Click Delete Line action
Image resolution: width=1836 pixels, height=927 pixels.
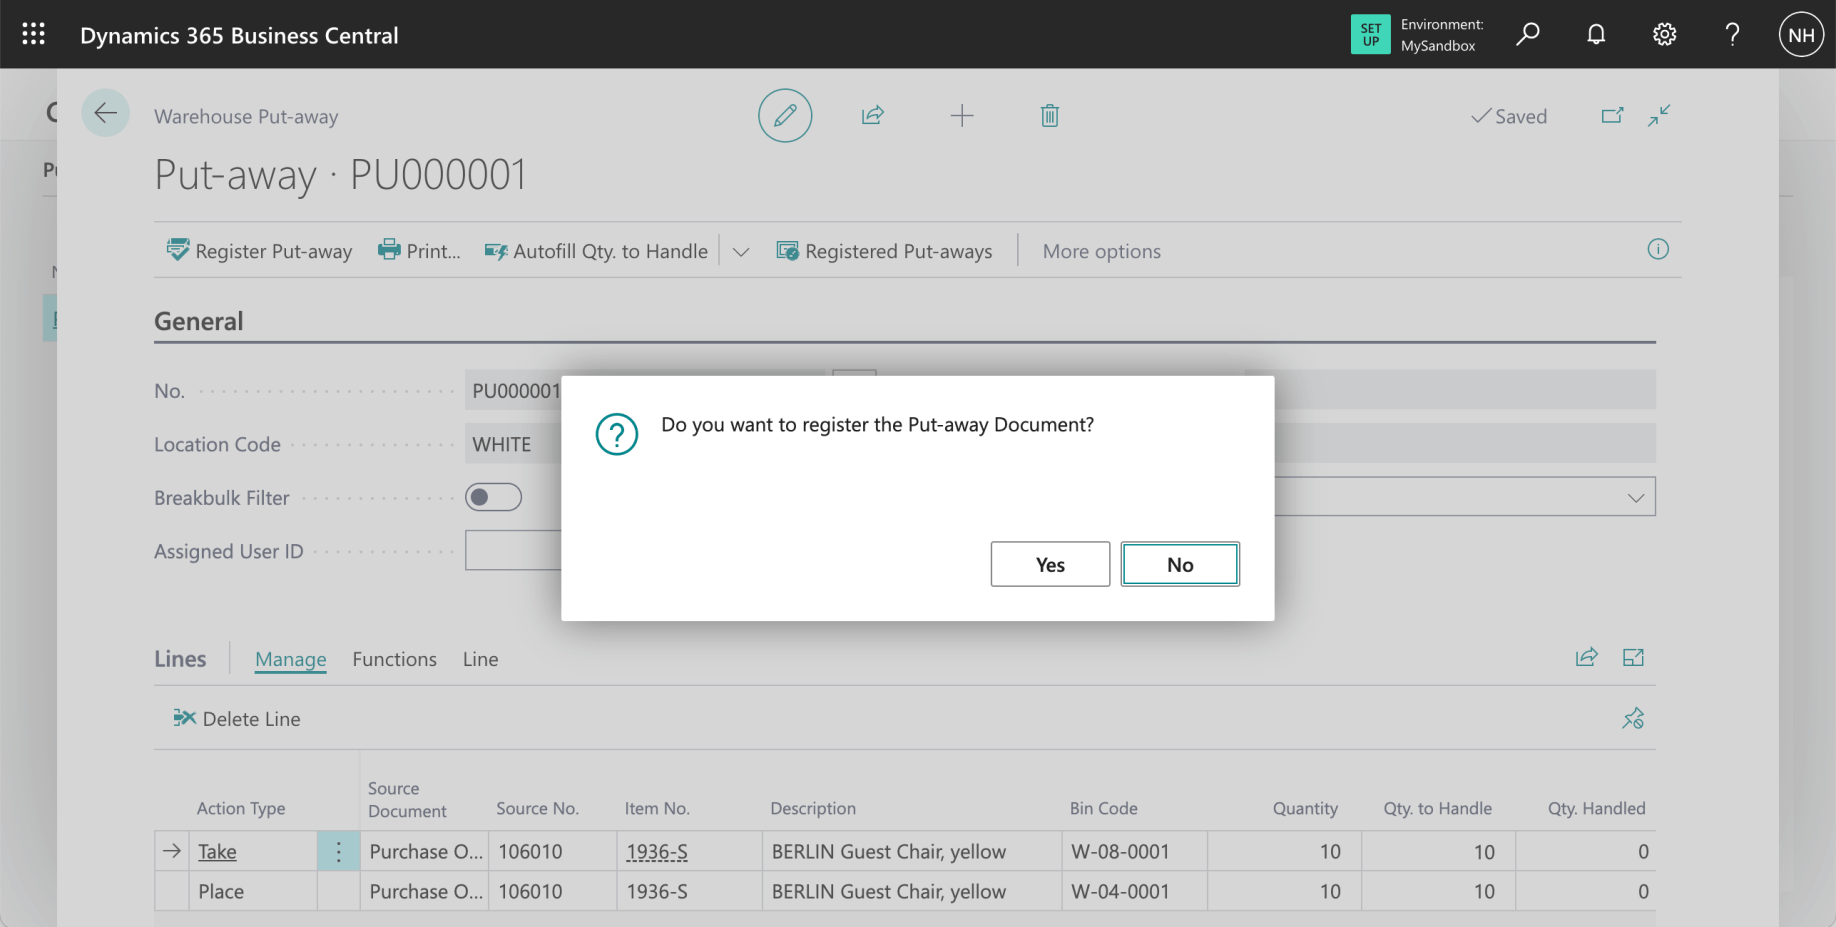click(236, 718)
